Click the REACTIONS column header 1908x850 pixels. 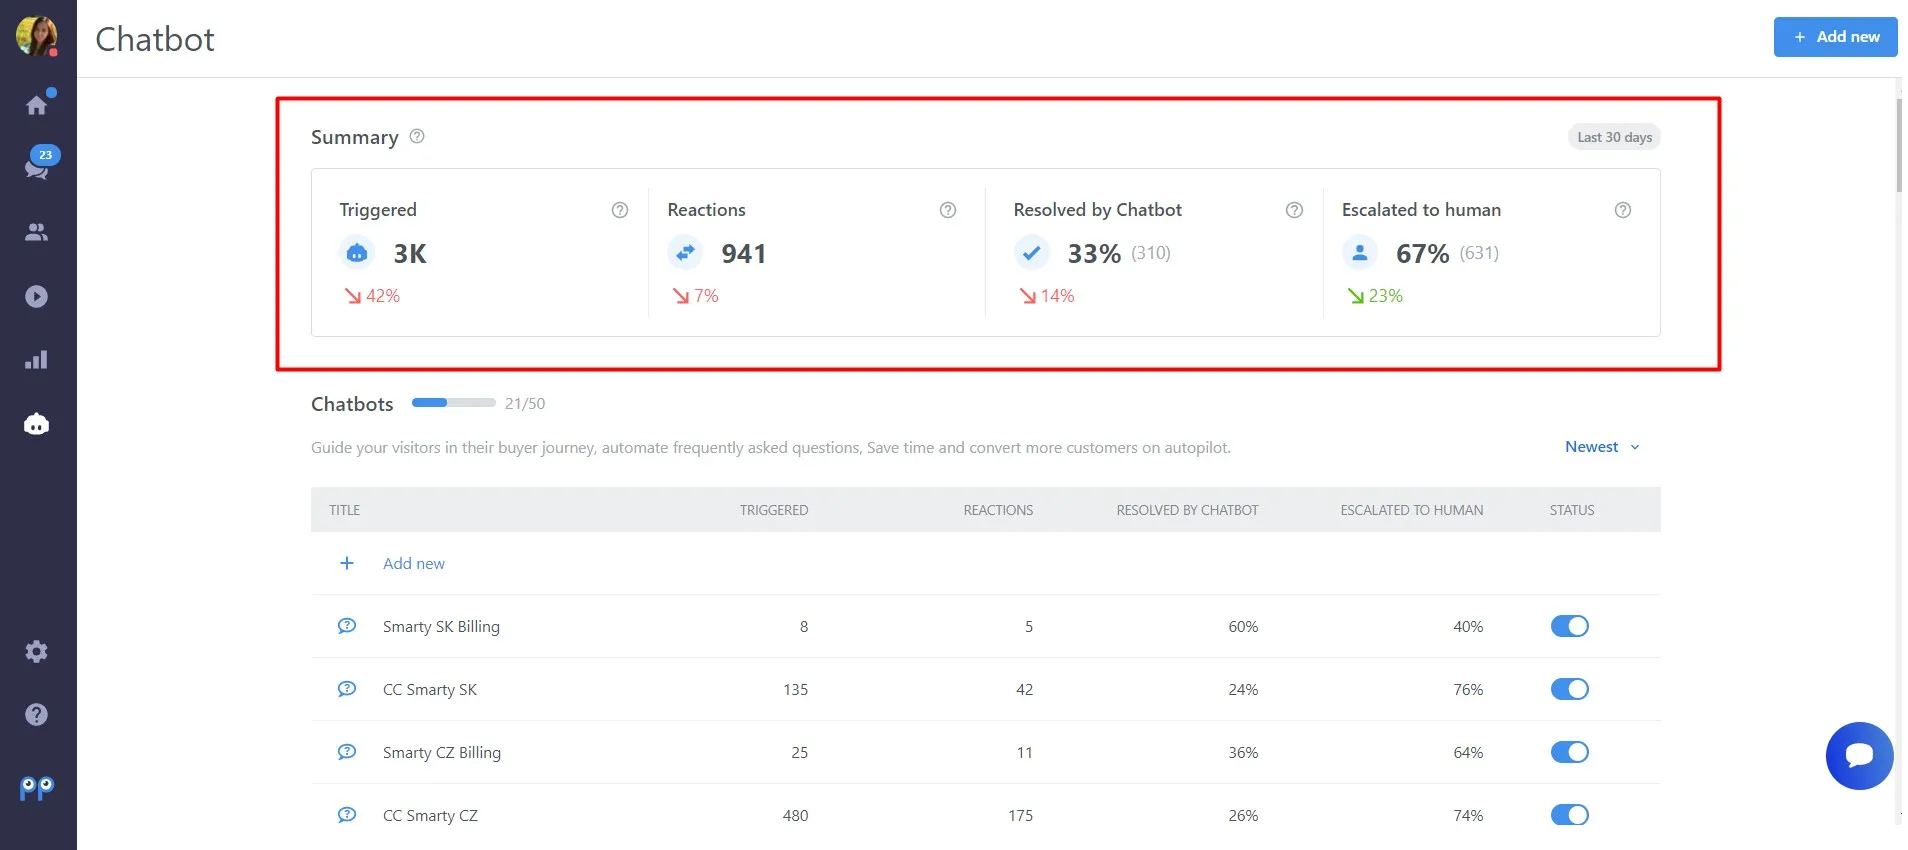point(998,510)
